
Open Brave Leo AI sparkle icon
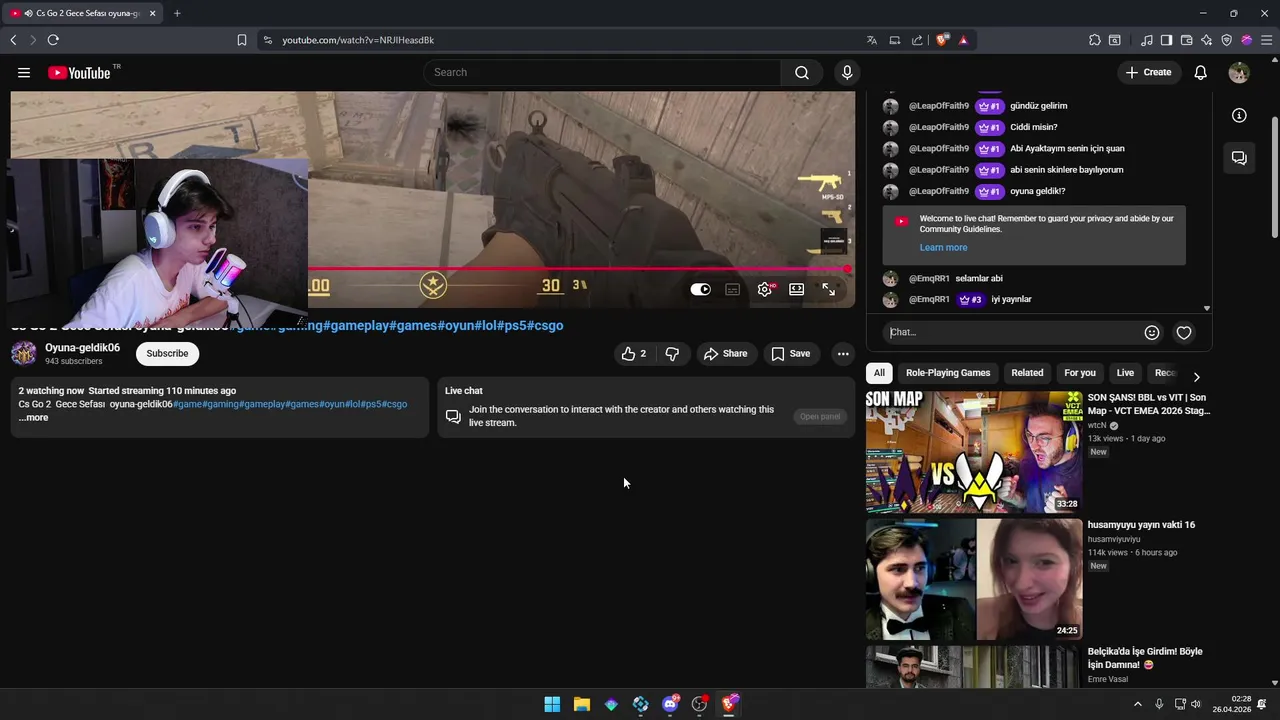click(x=1206, y=40)
